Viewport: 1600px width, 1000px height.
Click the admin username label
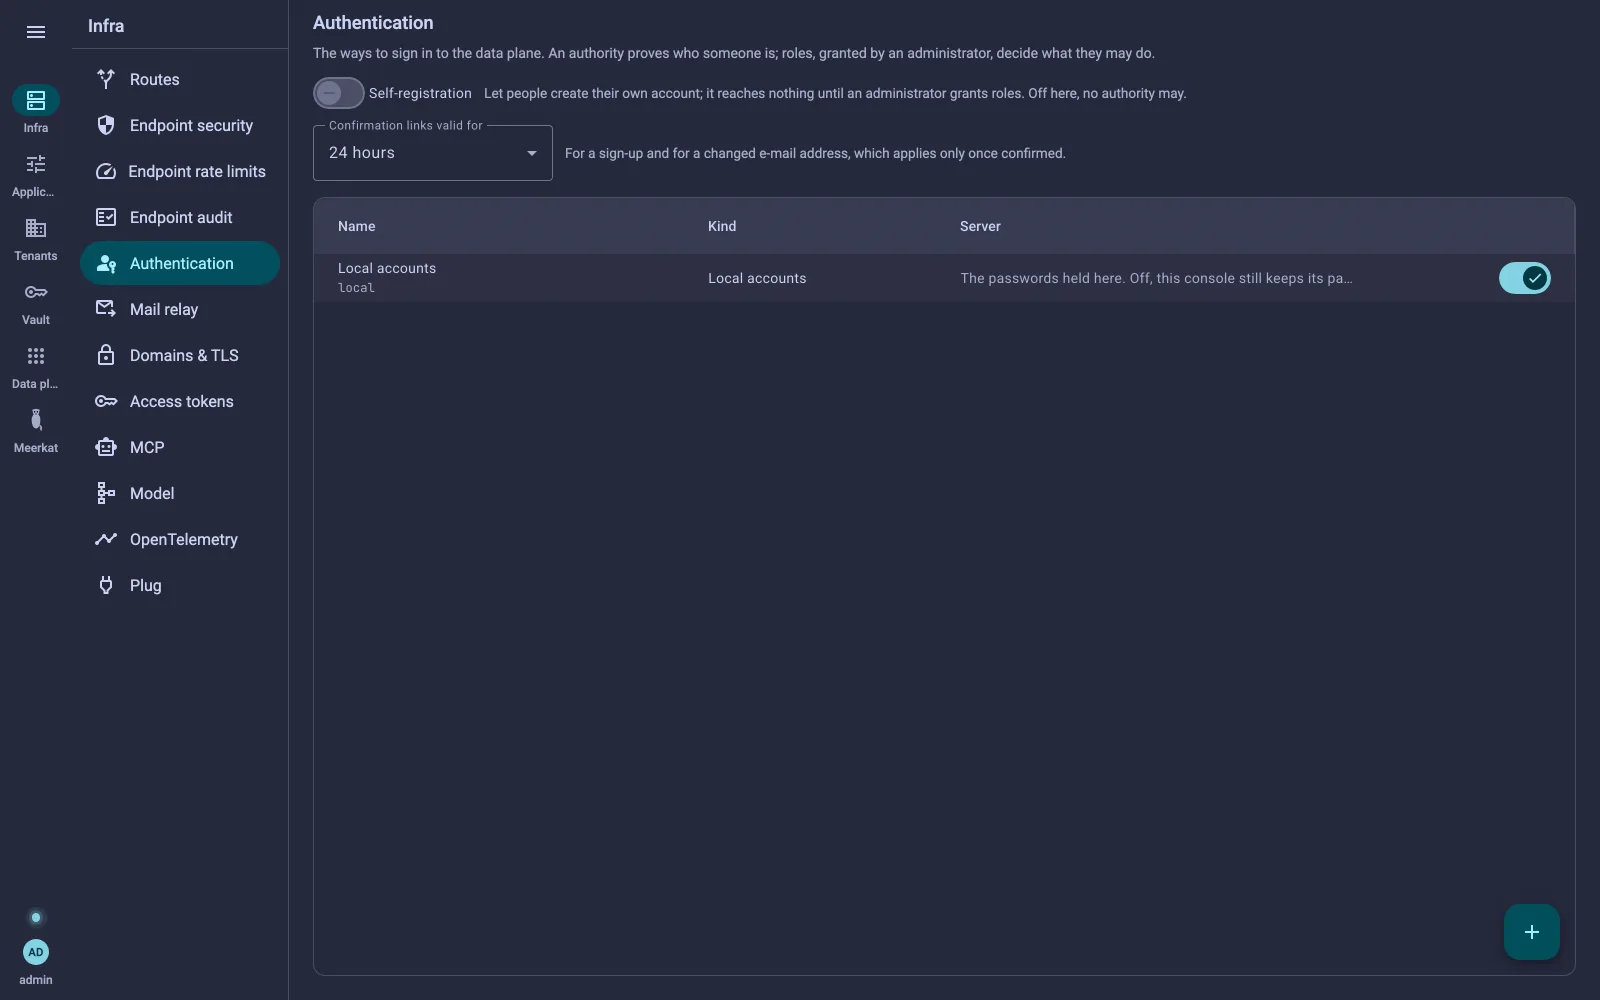[36, 980]
